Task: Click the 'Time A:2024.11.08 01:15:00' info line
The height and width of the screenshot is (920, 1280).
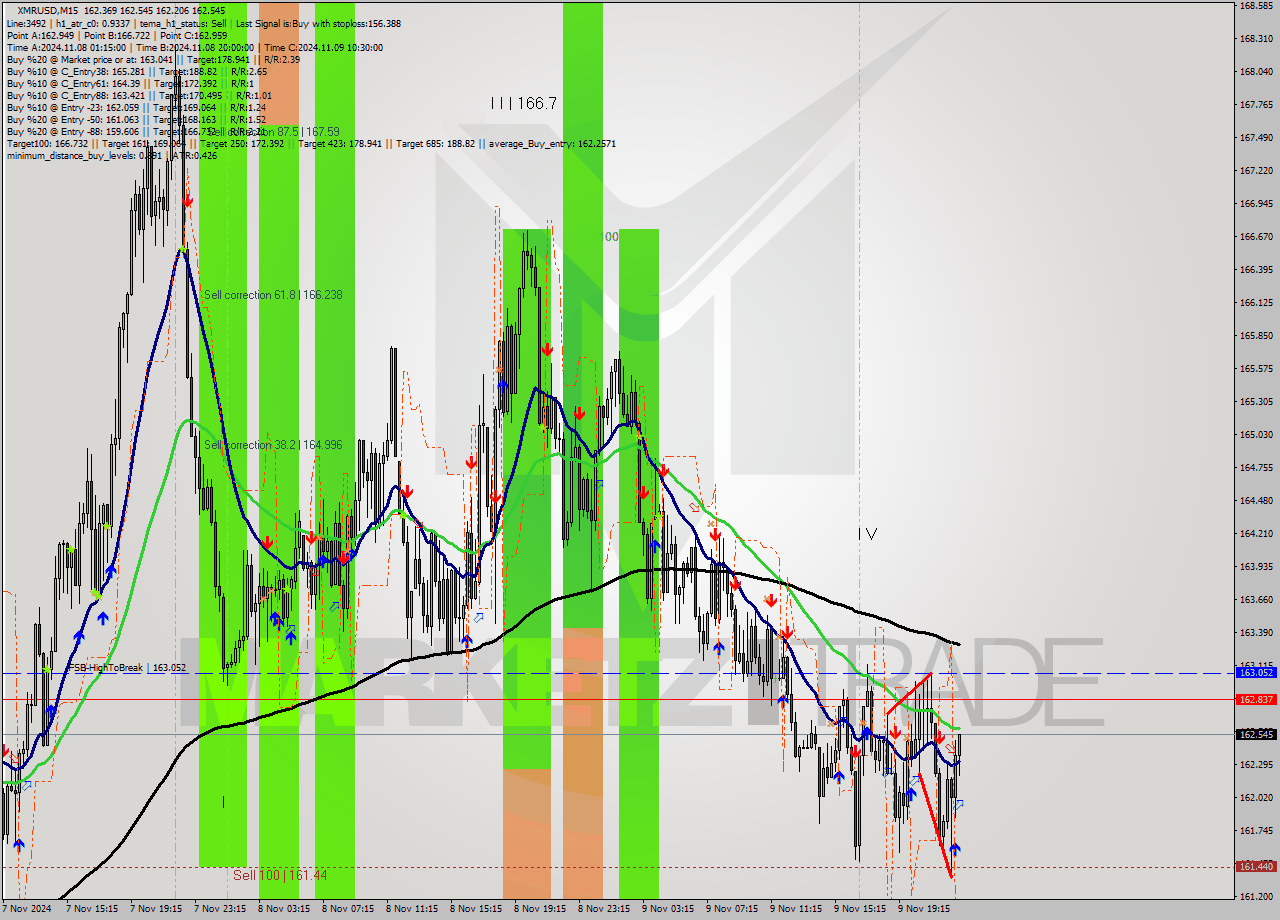Action: (x=194, y=47)
